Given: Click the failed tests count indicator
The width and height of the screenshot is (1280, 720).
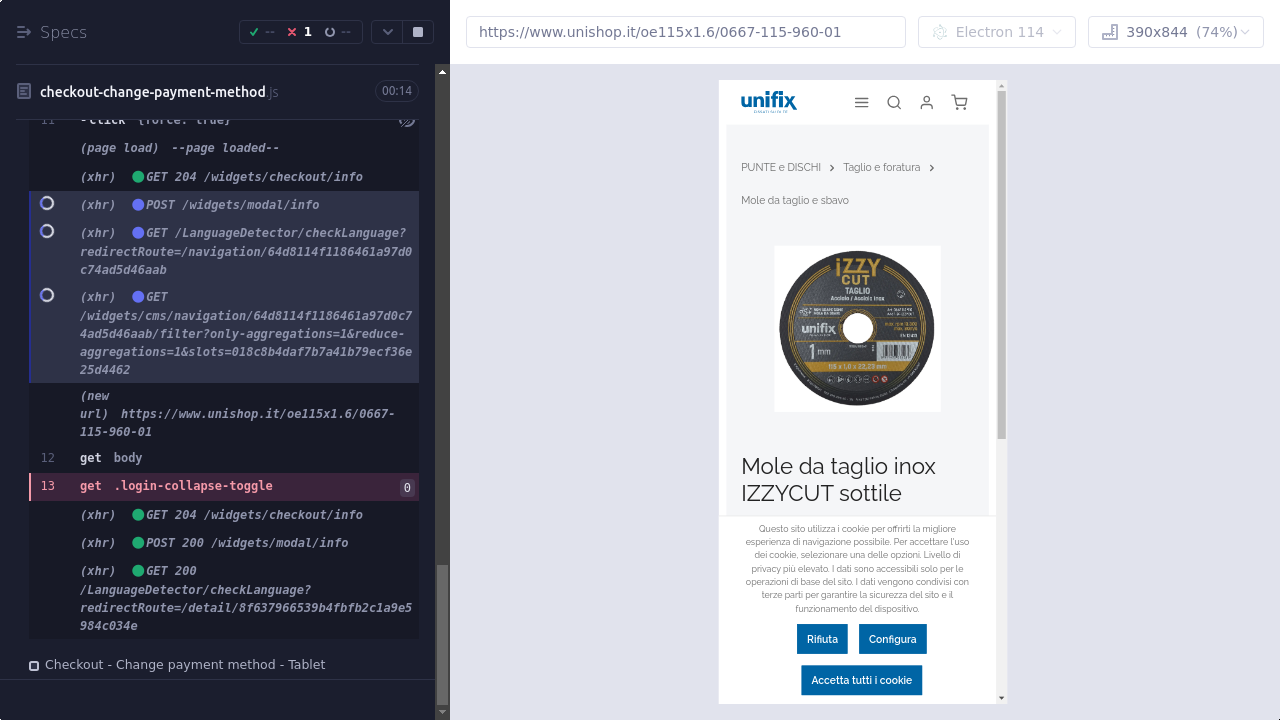Looking at the screenshot, I should (x=300, y=32).
